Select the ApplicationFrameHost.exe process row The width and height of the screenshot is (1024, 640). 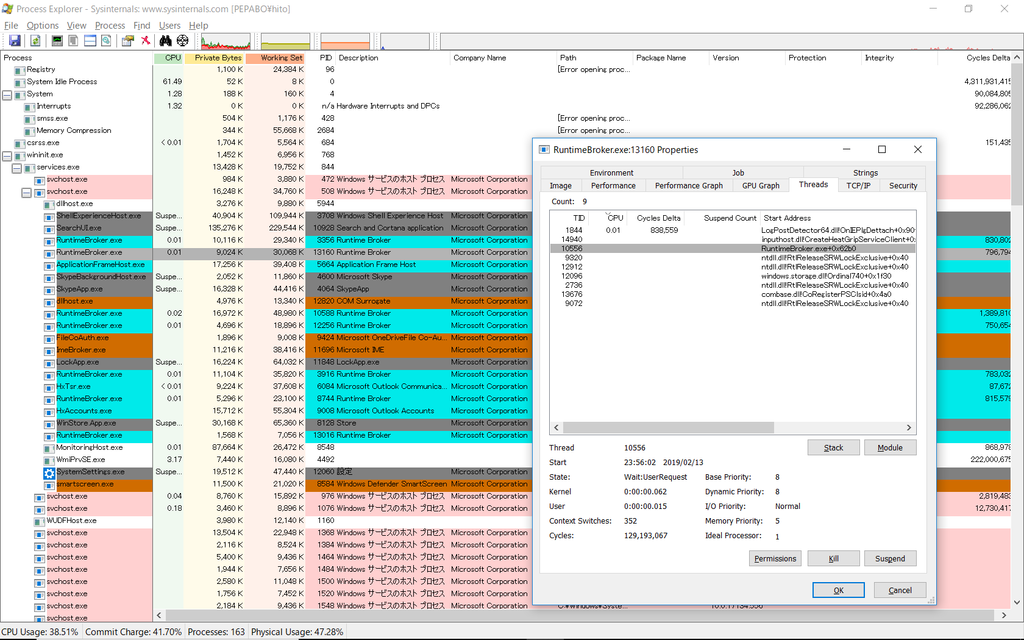[x=266, y=264]
